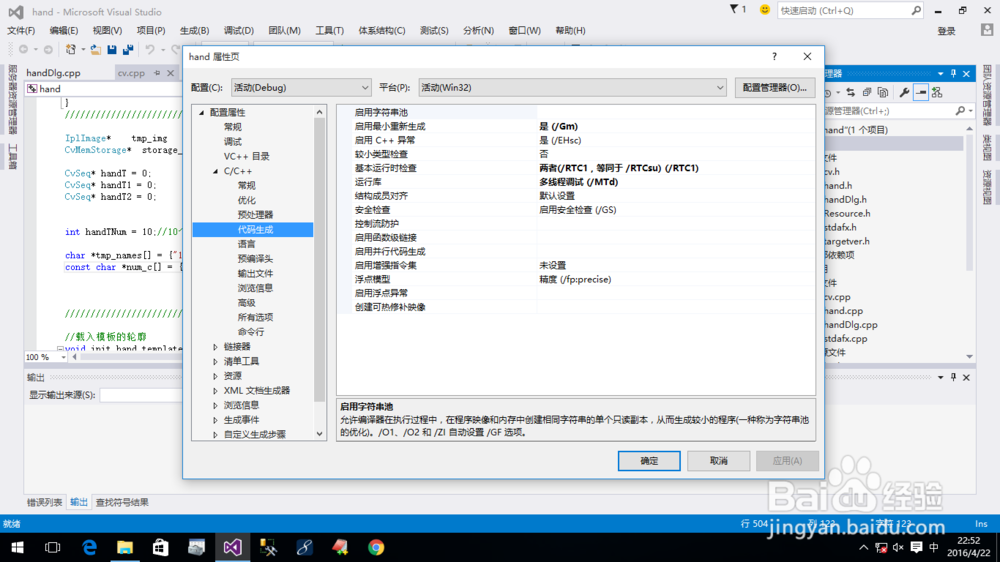Open the 编辑(E) menu
This screenshot has width=1000, height=562.
click(64, 30)
